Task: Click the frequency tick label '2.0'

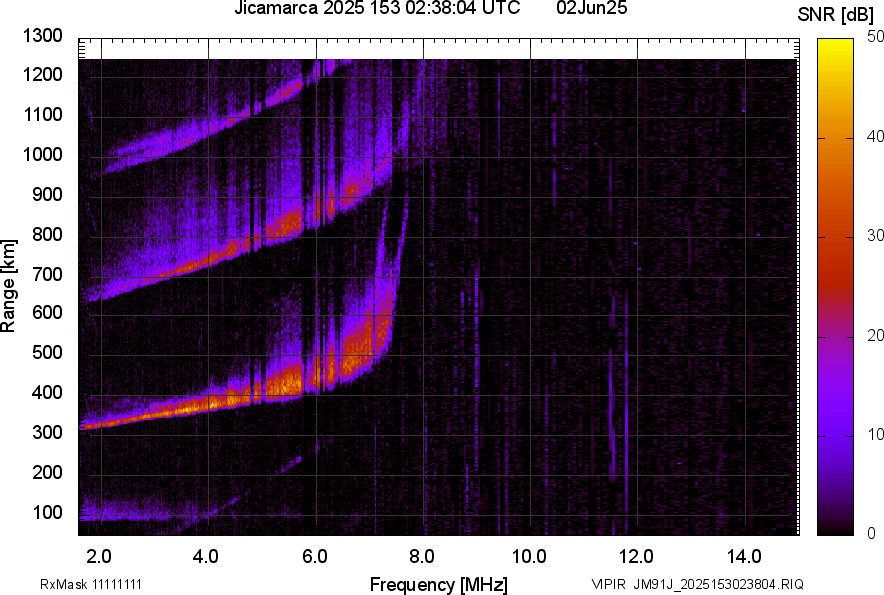Action: point(99,557)
